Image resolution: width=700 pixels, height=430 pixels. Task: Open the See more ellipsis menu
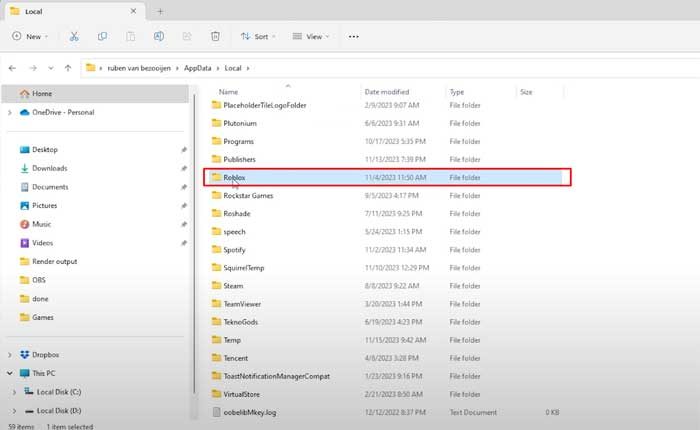353,36
